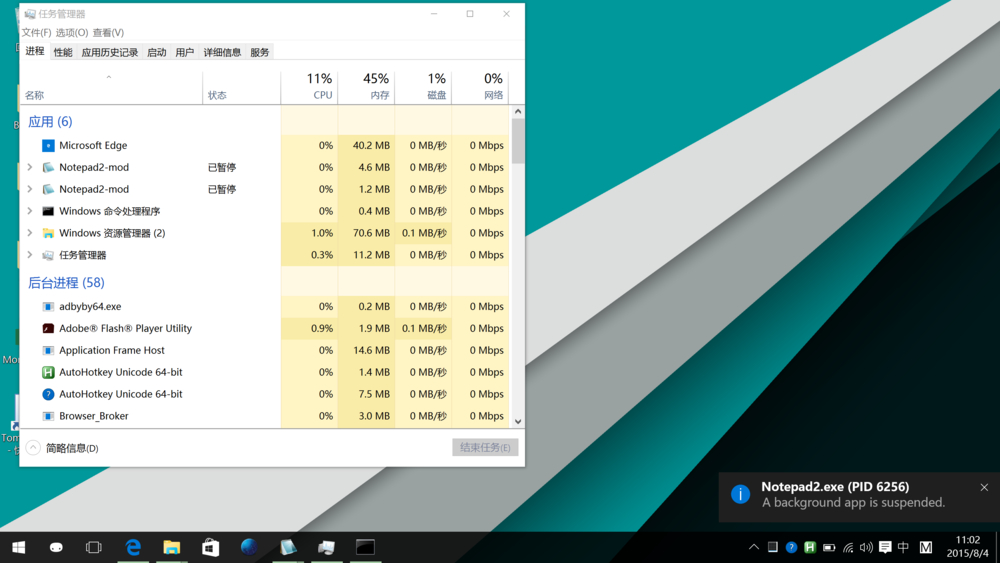Expand the Windows 资源管理器 (2) group
The width and height of the screenshot is (1000, 563).
[30, 233]
